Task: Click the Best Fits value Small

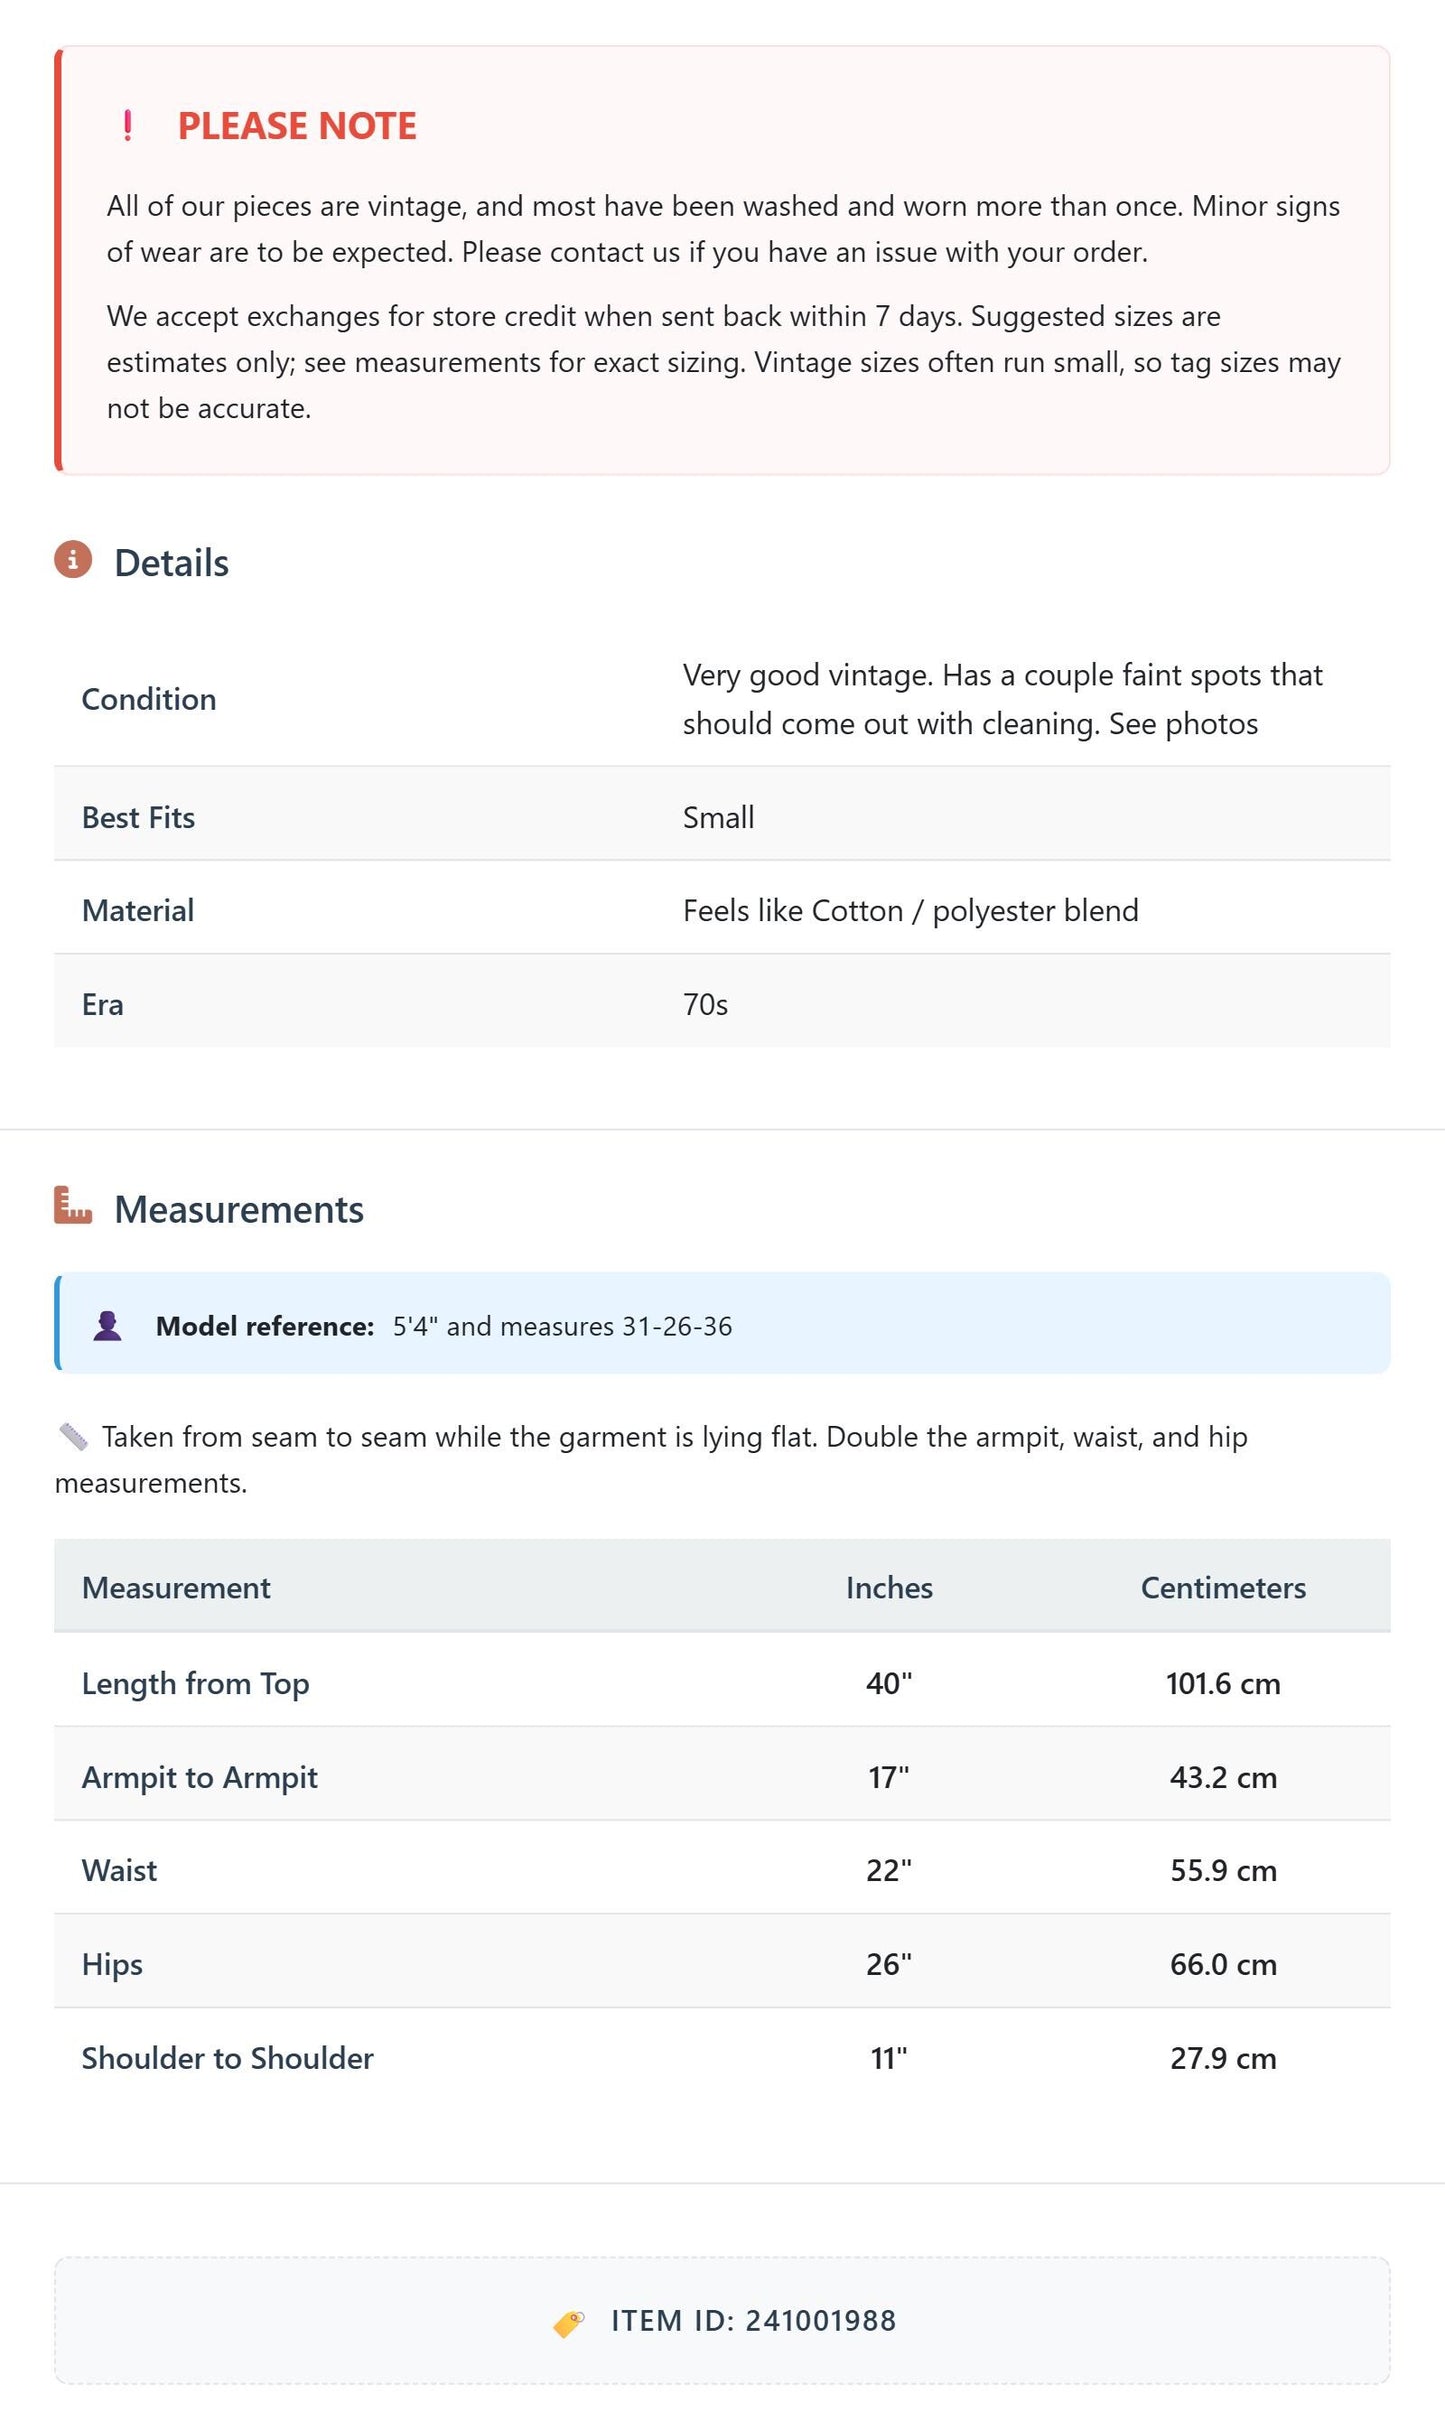Action: point(718,817)
